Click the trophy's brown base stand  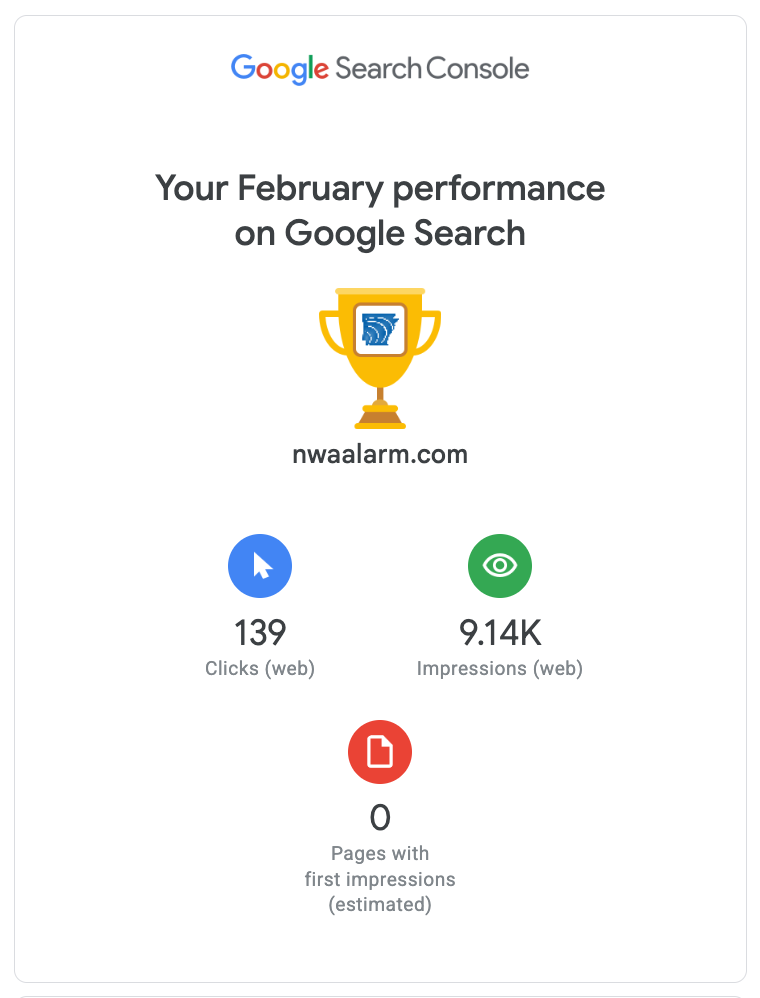pos(380,415)
